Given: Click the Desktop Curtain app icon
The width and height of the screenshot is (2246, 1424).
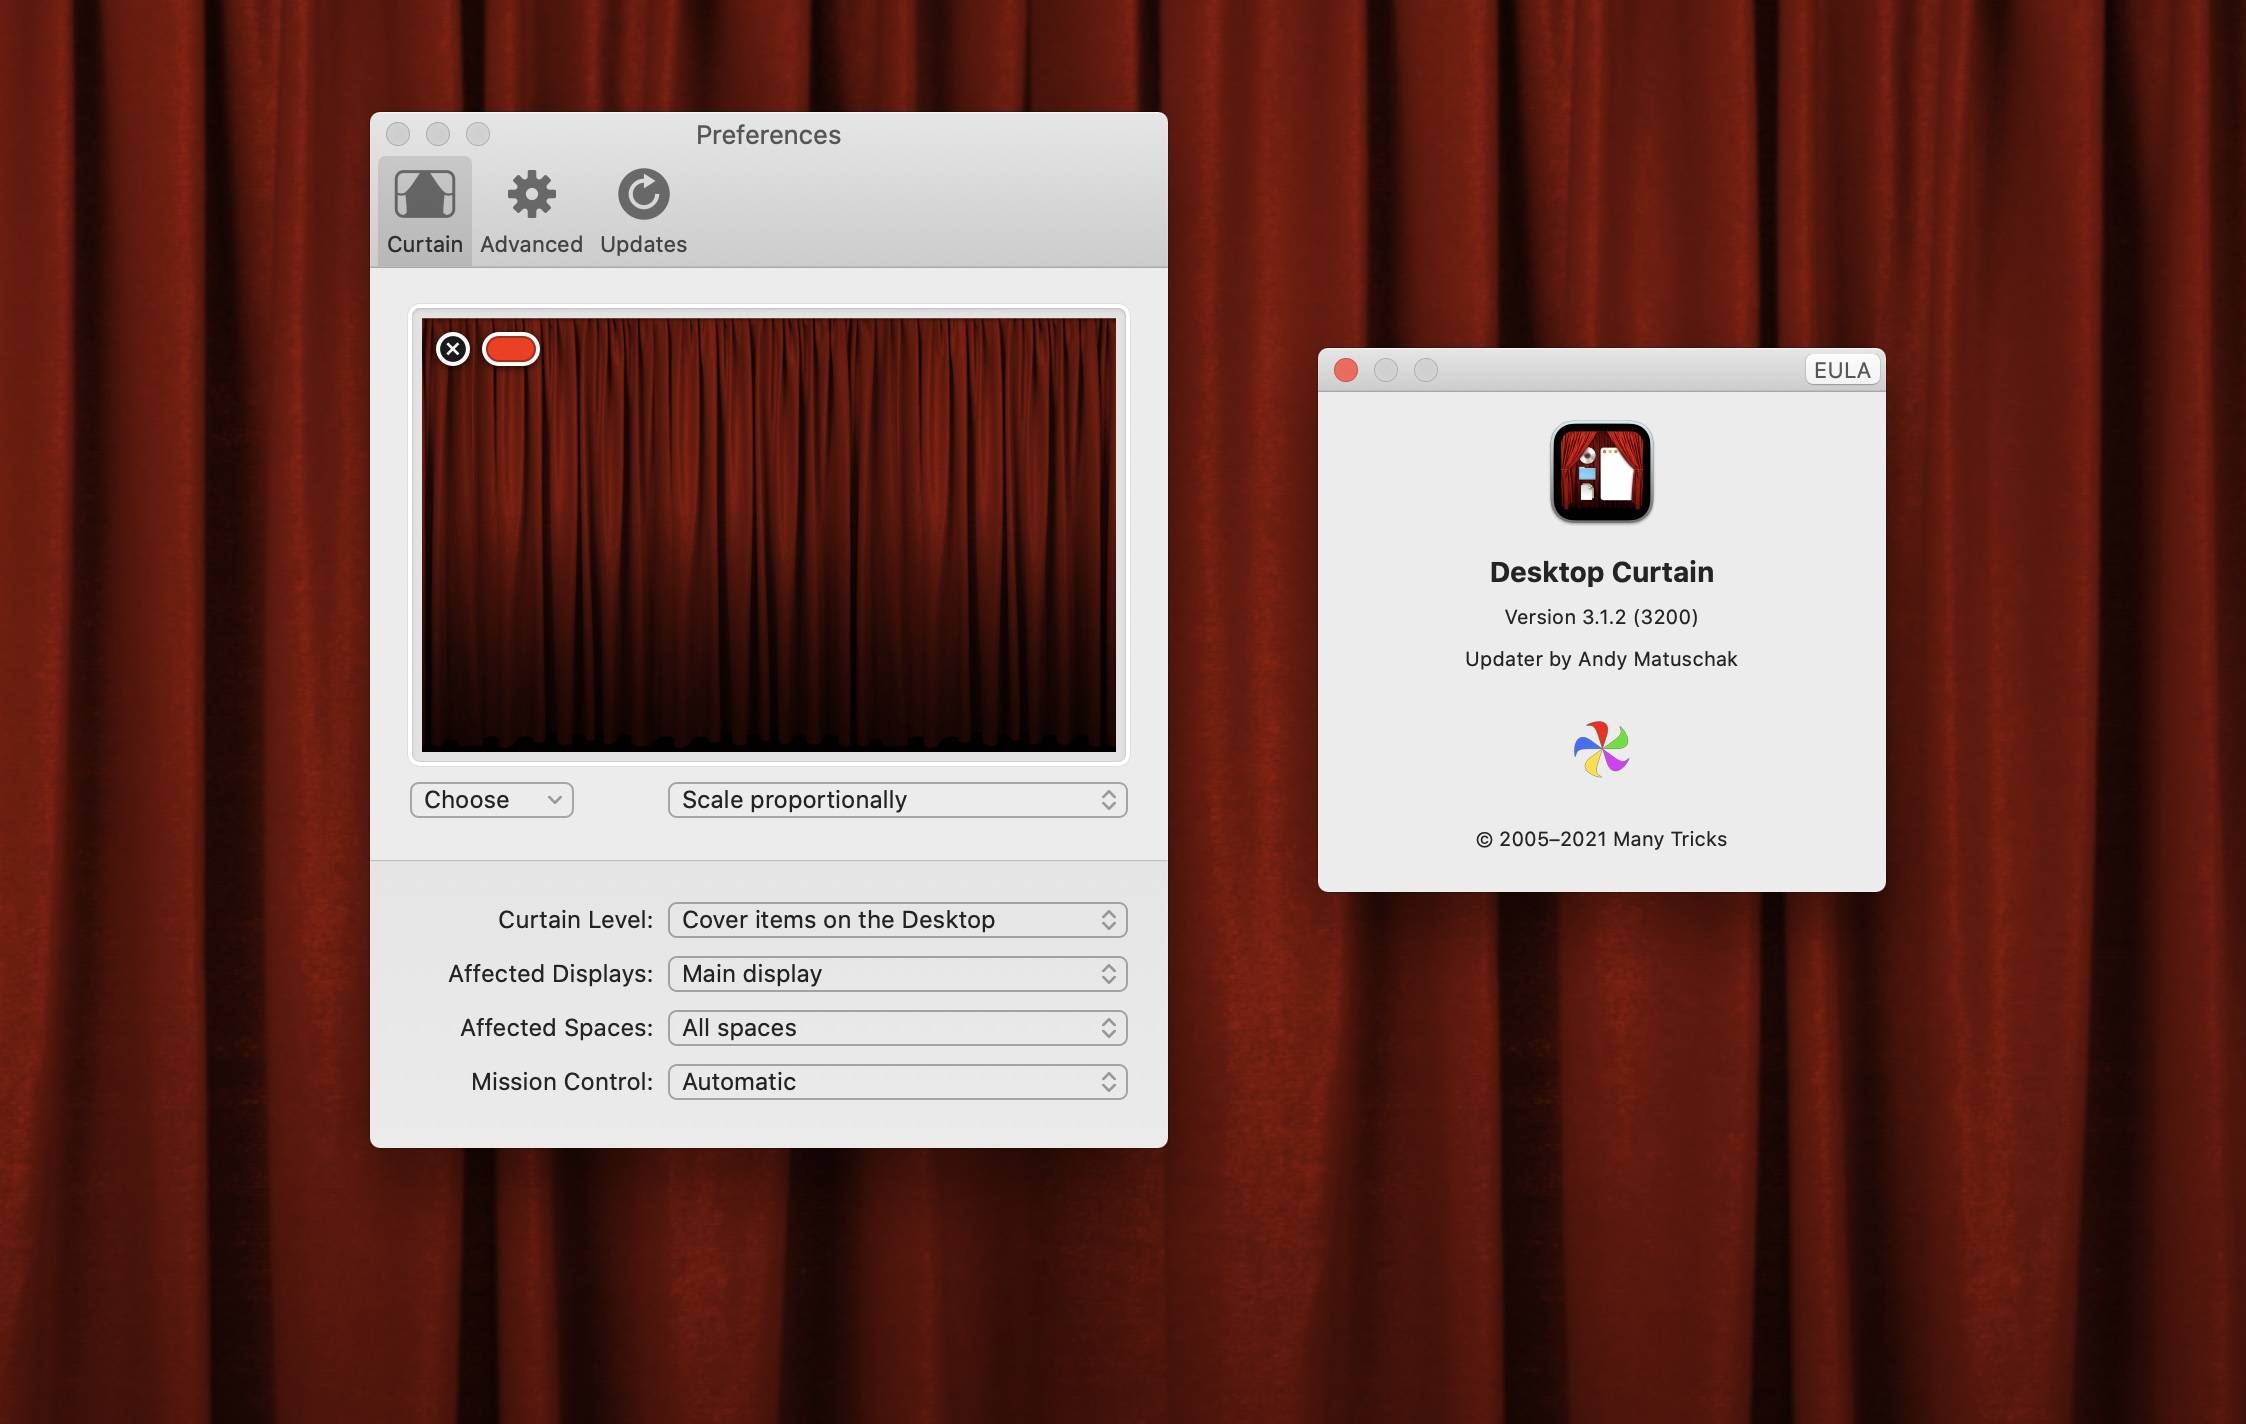Looking at the screenshot, I should 1601,472.
